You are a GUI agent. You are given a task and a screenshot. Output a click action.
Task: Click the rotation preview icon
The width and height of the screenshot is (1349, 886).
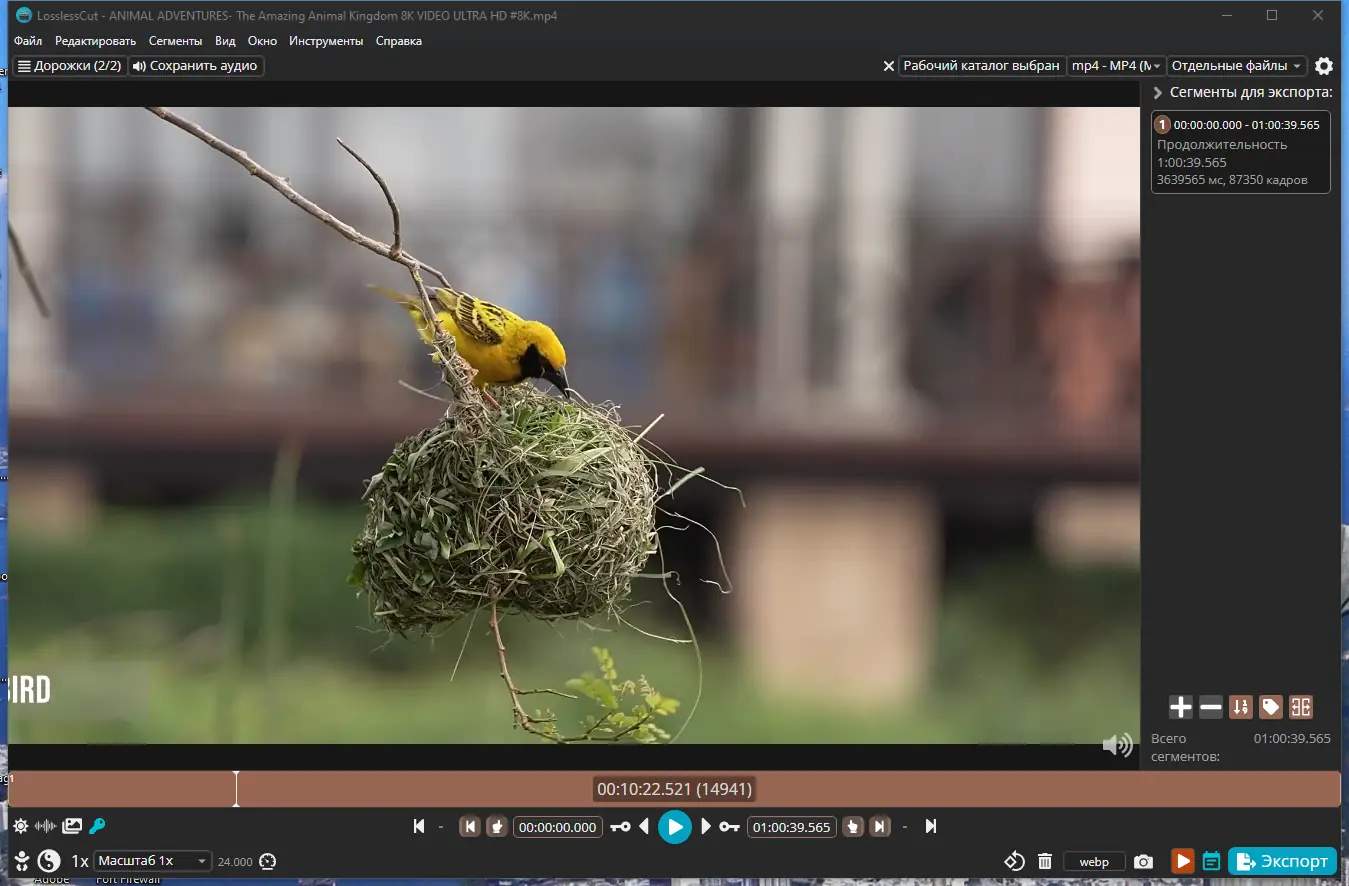click(x=1014, y=861)
